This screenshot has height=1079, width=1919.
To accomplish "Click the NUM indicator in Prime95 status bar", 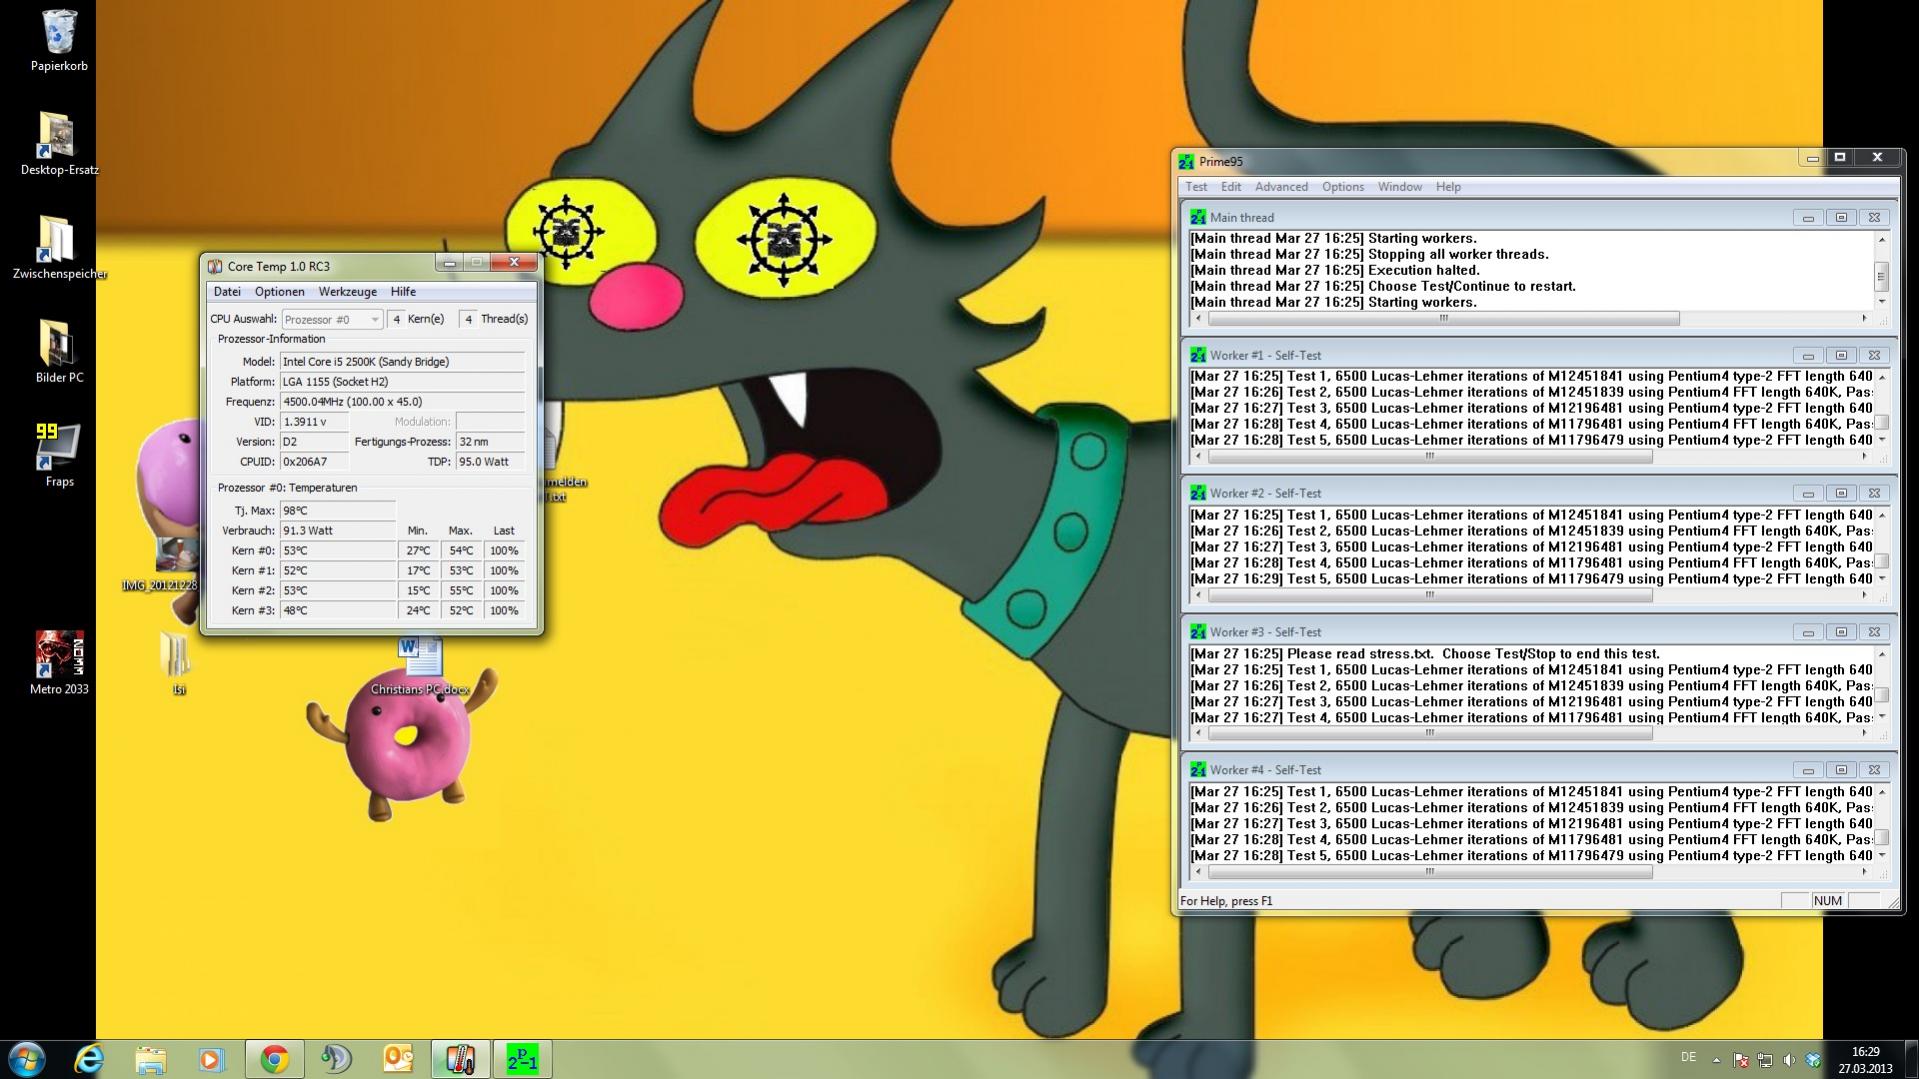I will [x=1827, y=901].
